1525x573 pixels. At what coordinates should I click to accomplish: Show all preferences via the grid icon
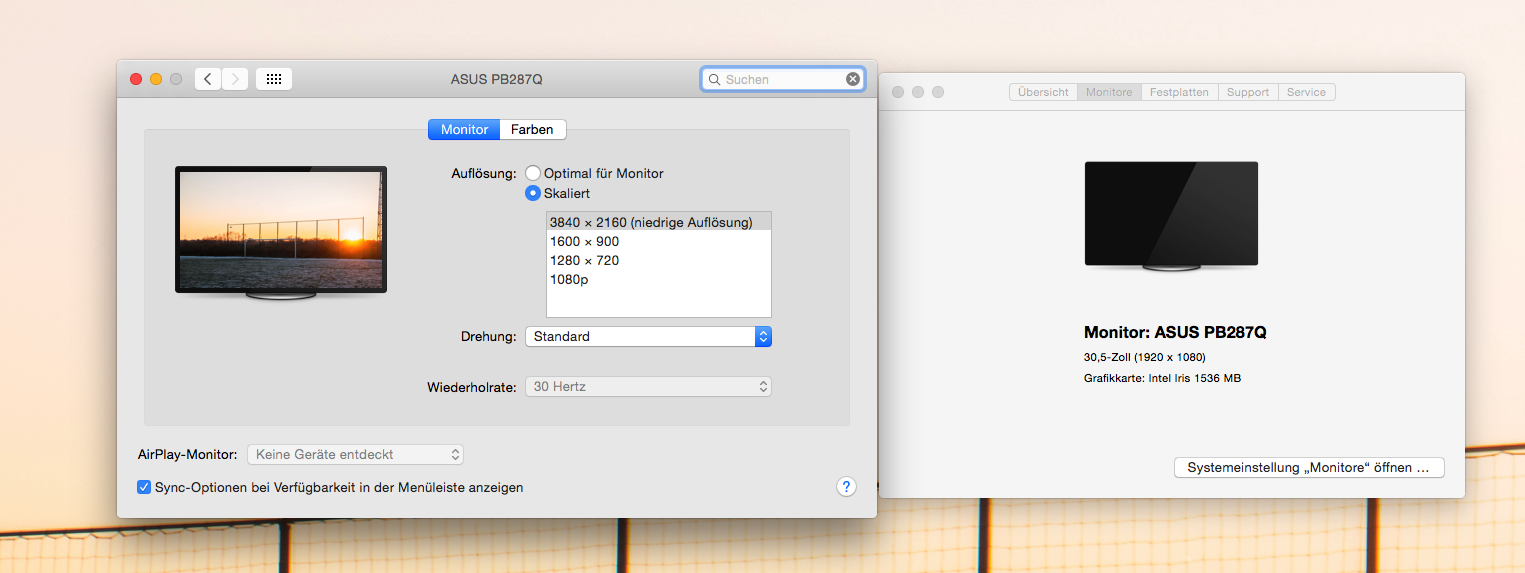click(274, 79)
